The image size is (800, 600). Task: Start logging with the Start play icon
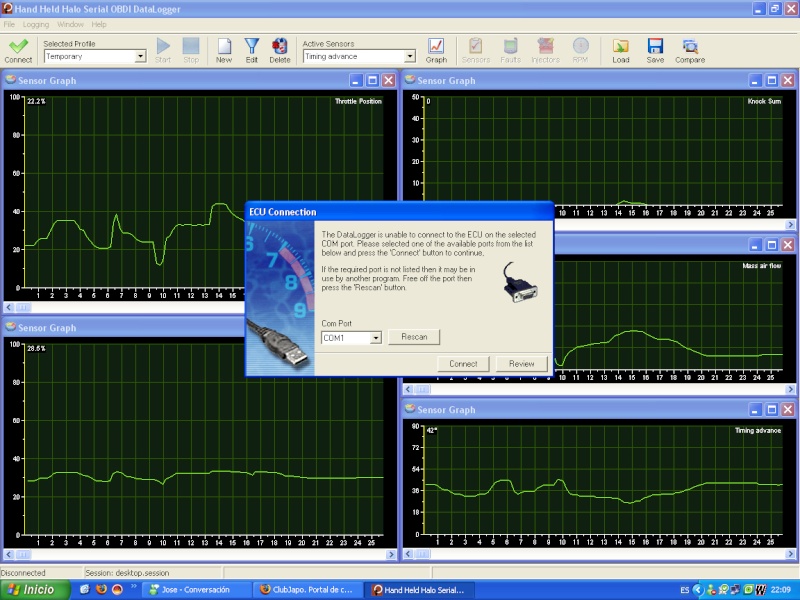pos(163,51)
